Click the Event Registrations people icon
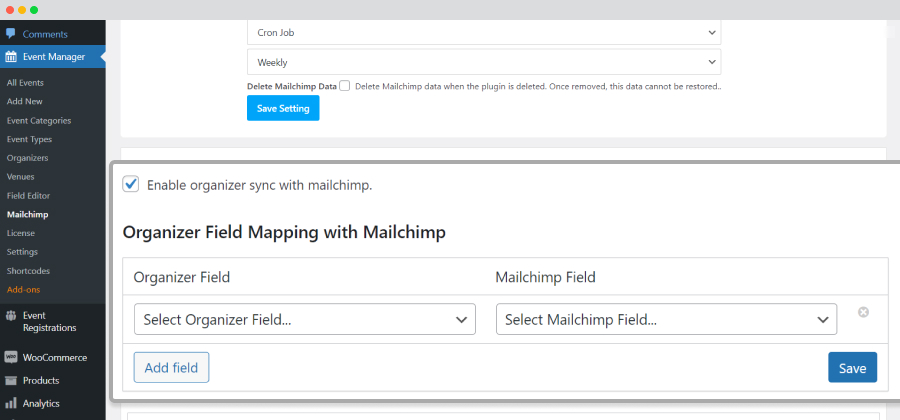900x420 pixels. 10,315
